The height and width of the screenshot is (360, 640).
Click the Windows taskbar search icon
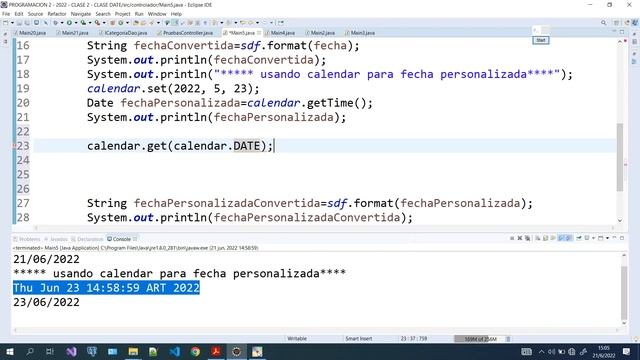30,351
